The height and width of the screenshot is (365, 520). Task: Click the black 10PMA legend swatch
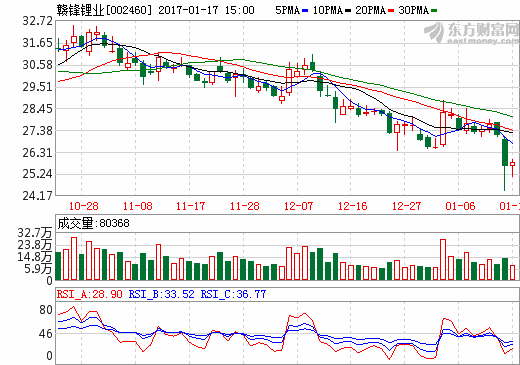(x=348, y=11)
